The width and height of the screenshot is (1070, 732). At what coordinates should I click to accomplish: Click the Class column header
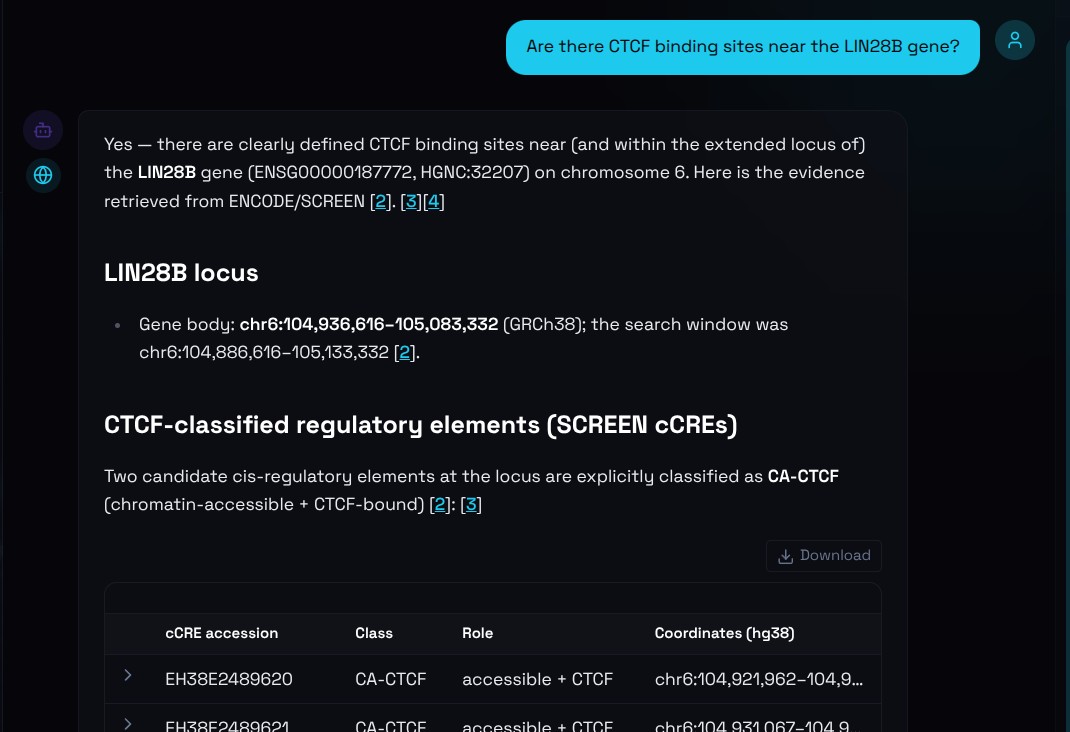[x=374, y=633]
